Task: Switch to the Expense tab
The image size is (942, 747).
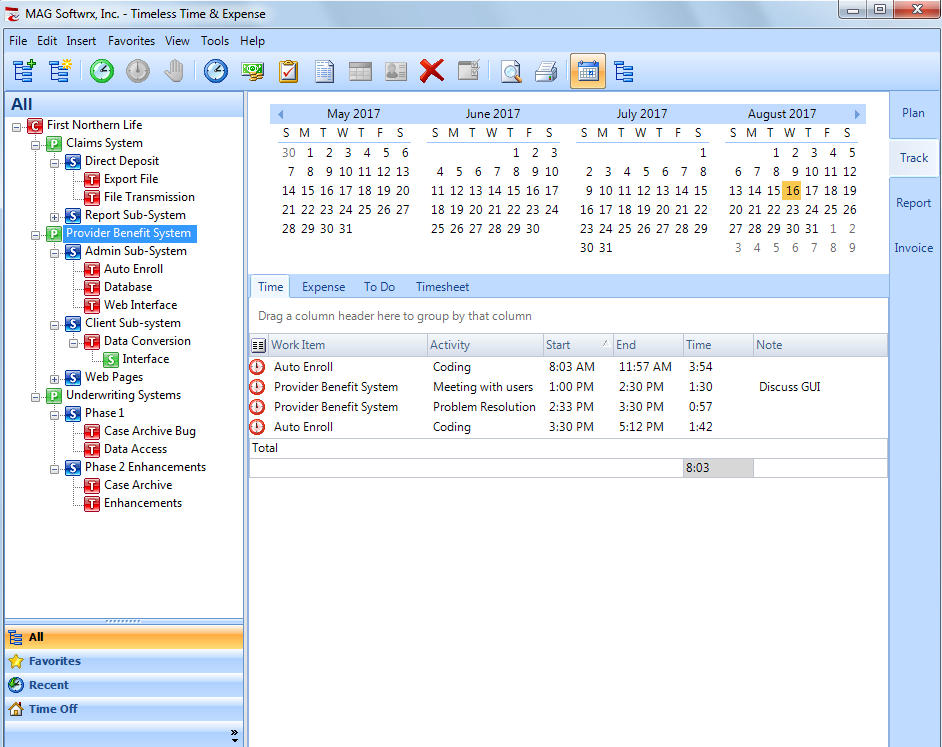Action: tap(323, 287)
